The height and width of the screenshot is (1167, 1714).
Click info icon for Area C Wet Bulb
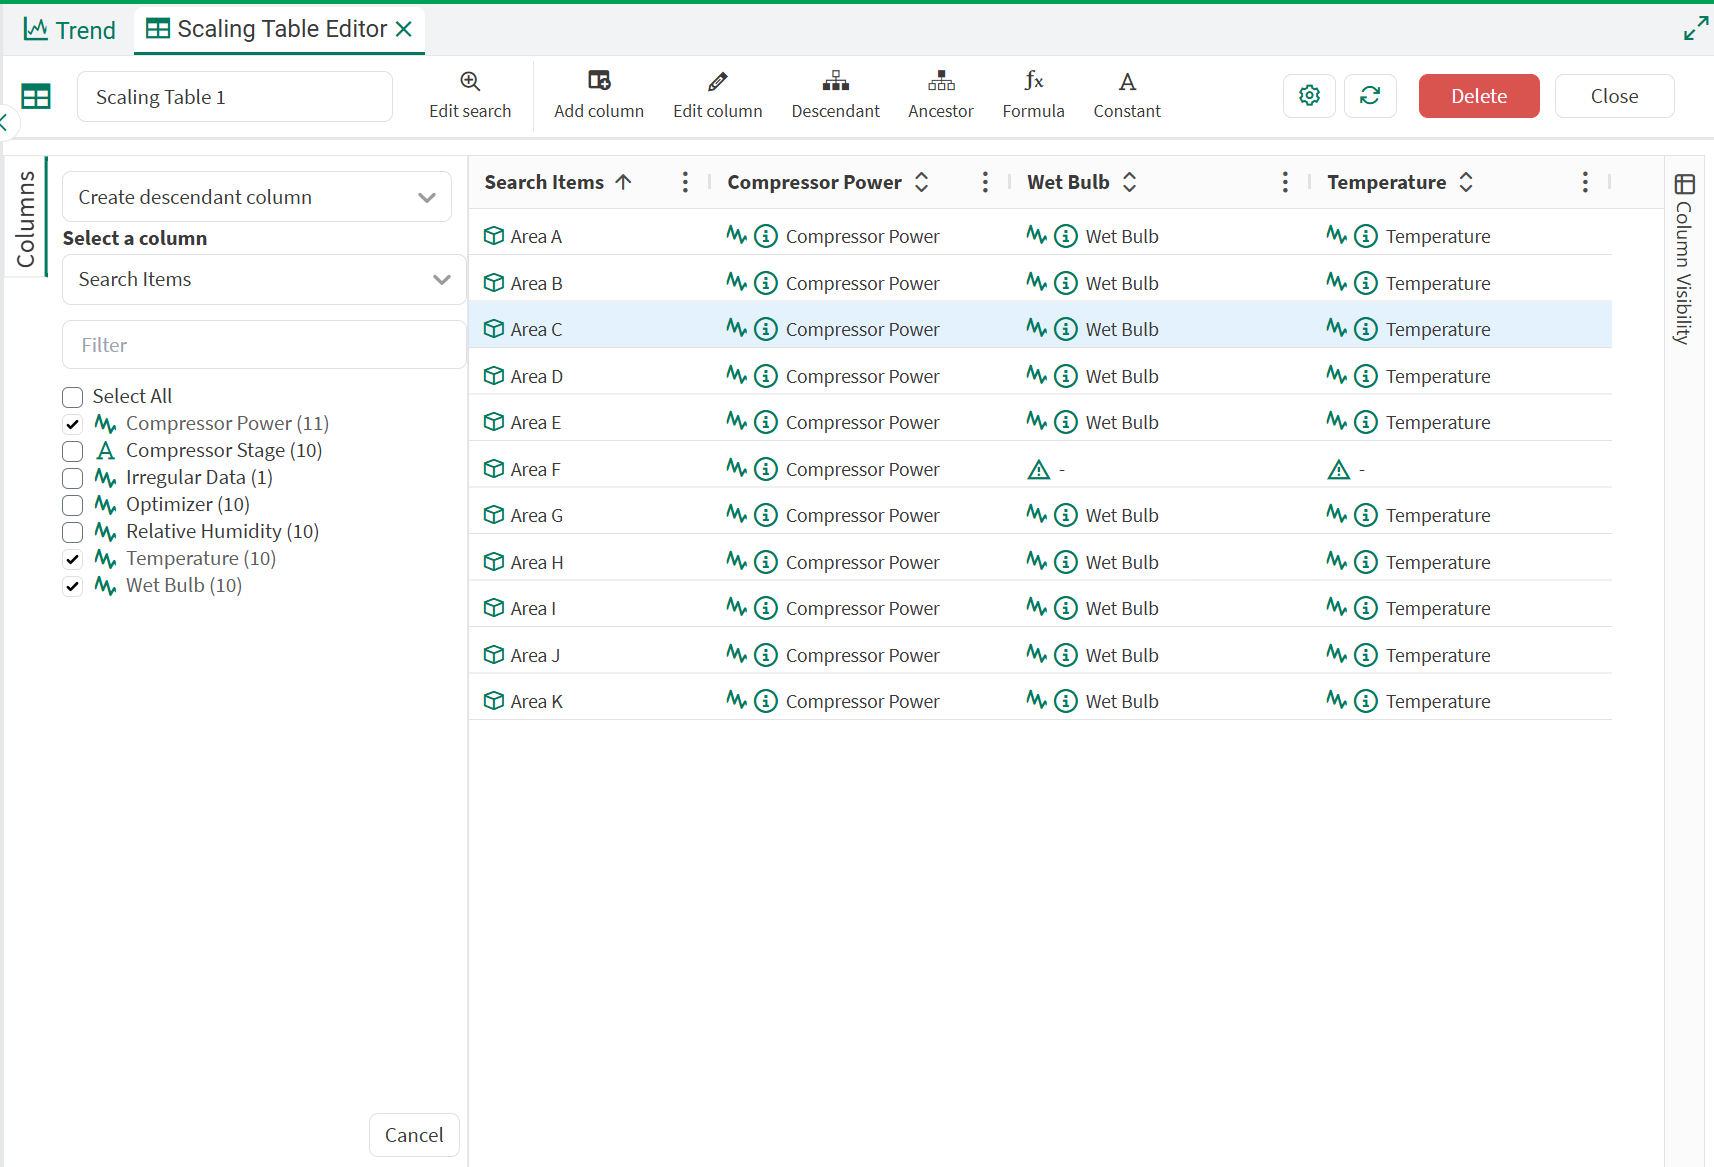1066,329
